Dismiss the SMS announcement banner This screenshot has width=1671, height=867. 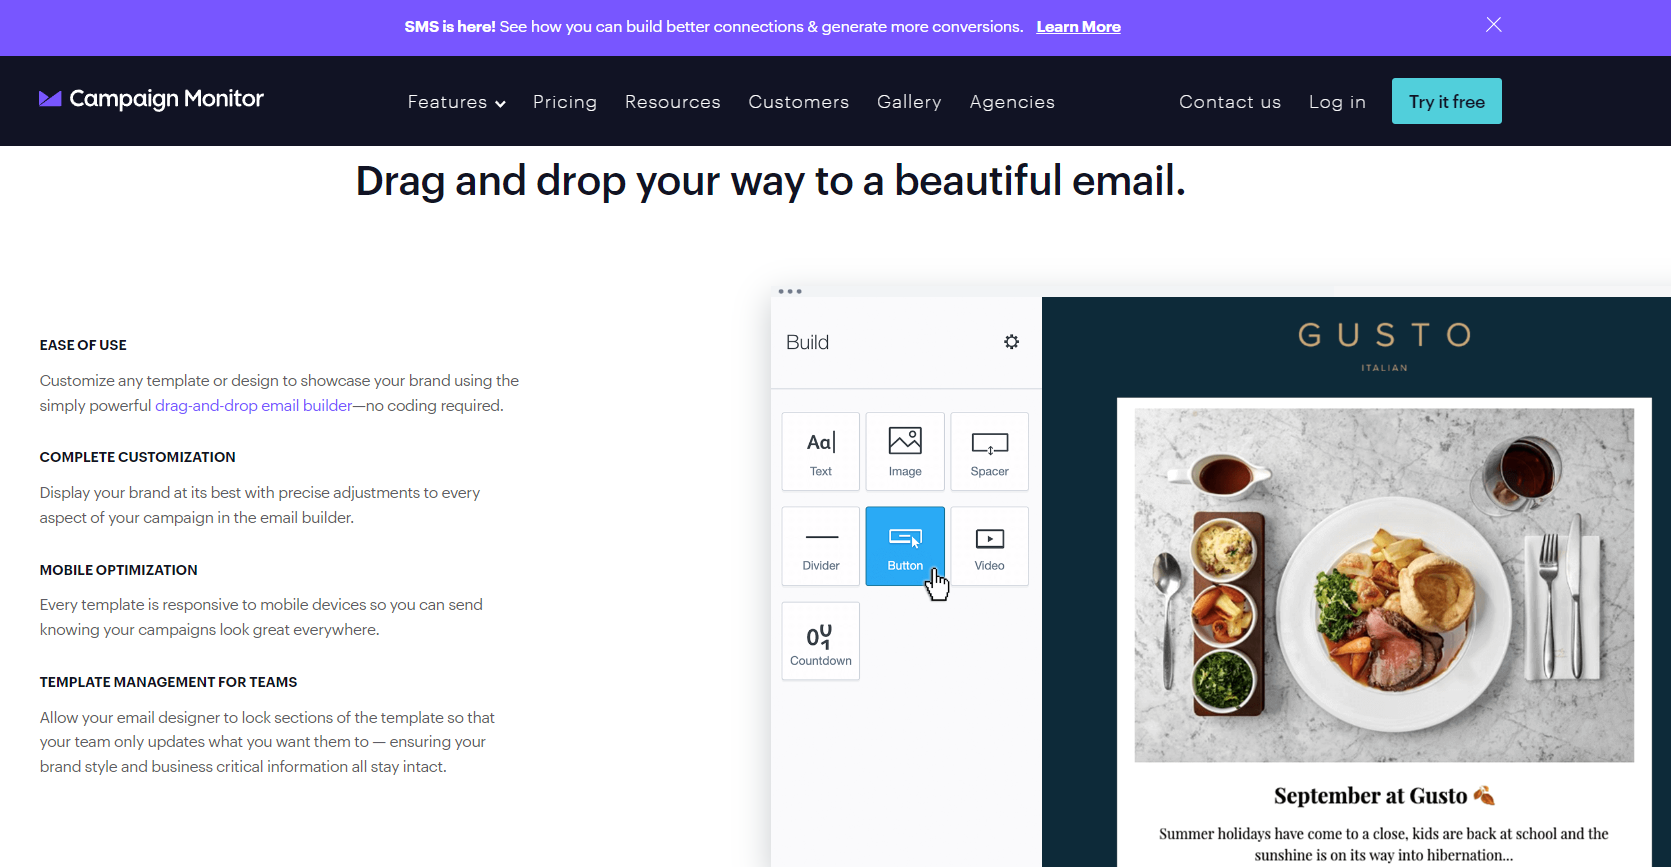click(x=1493, y=25)
